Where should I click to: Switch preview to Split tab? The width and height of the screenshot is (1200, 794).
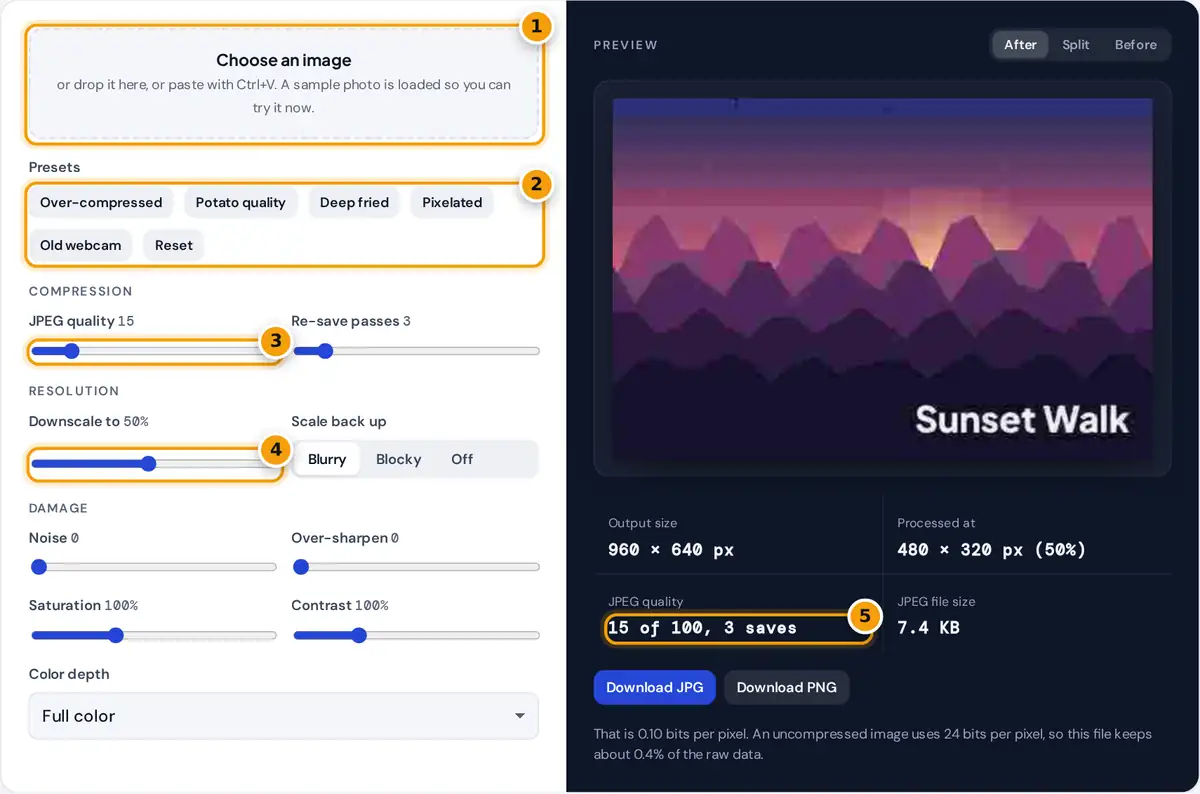(1076, 45)
